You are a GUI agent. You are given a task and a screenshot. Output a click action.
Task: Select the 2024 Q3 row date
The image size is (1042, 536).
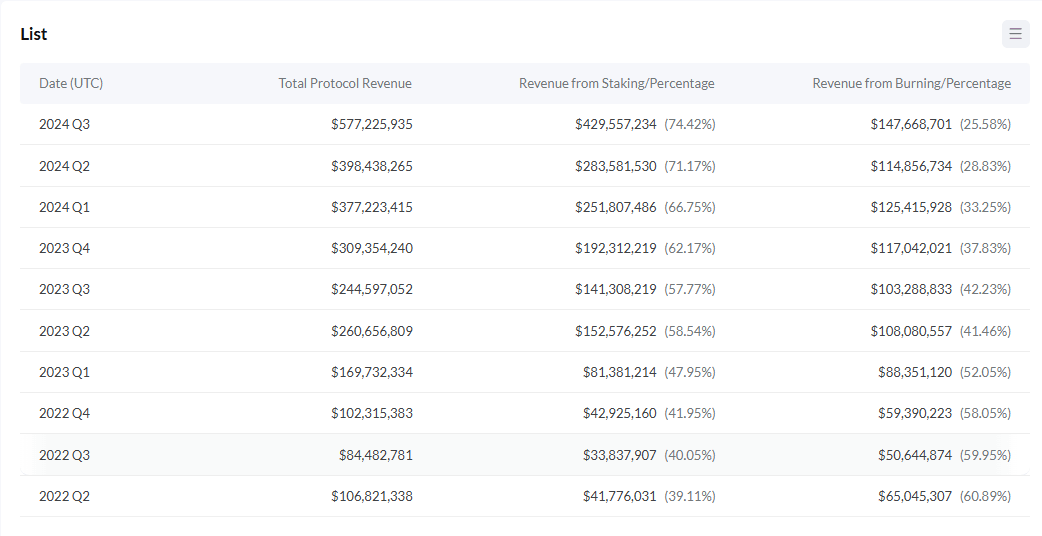pyautogui.click(x=65, y=125)
